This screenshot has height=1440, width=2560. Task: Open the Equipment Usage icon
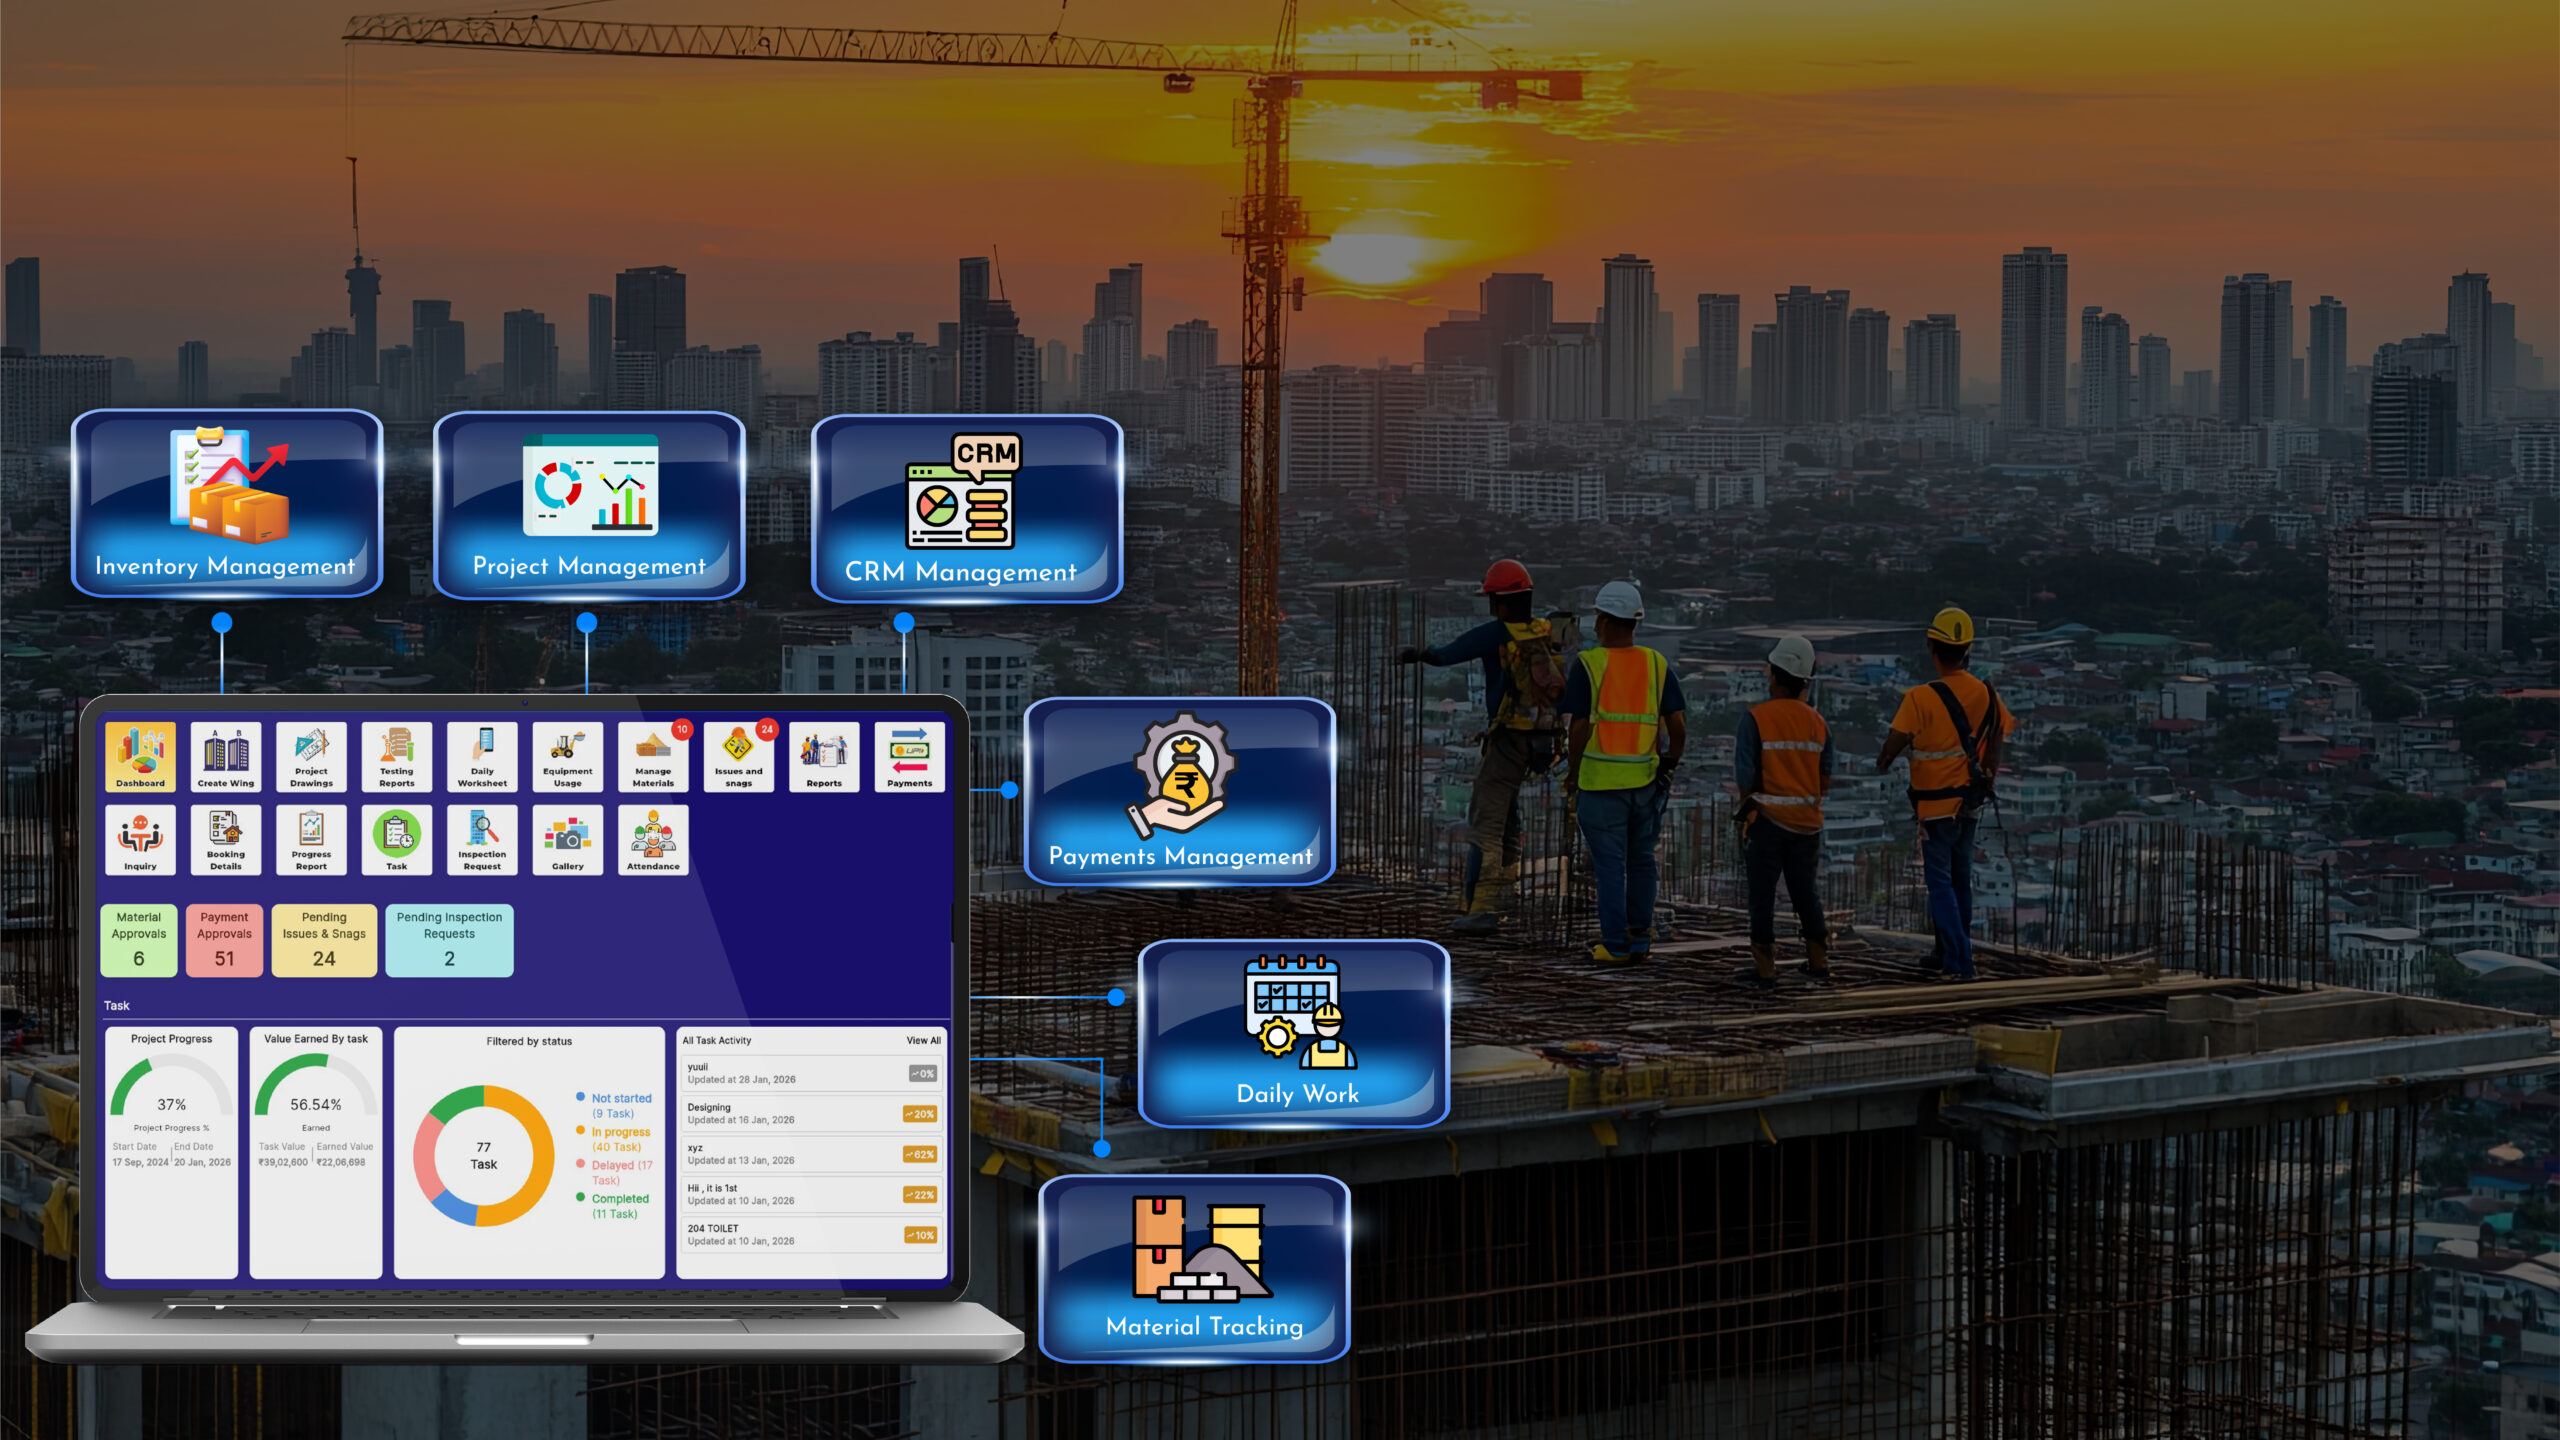point(567,756)
